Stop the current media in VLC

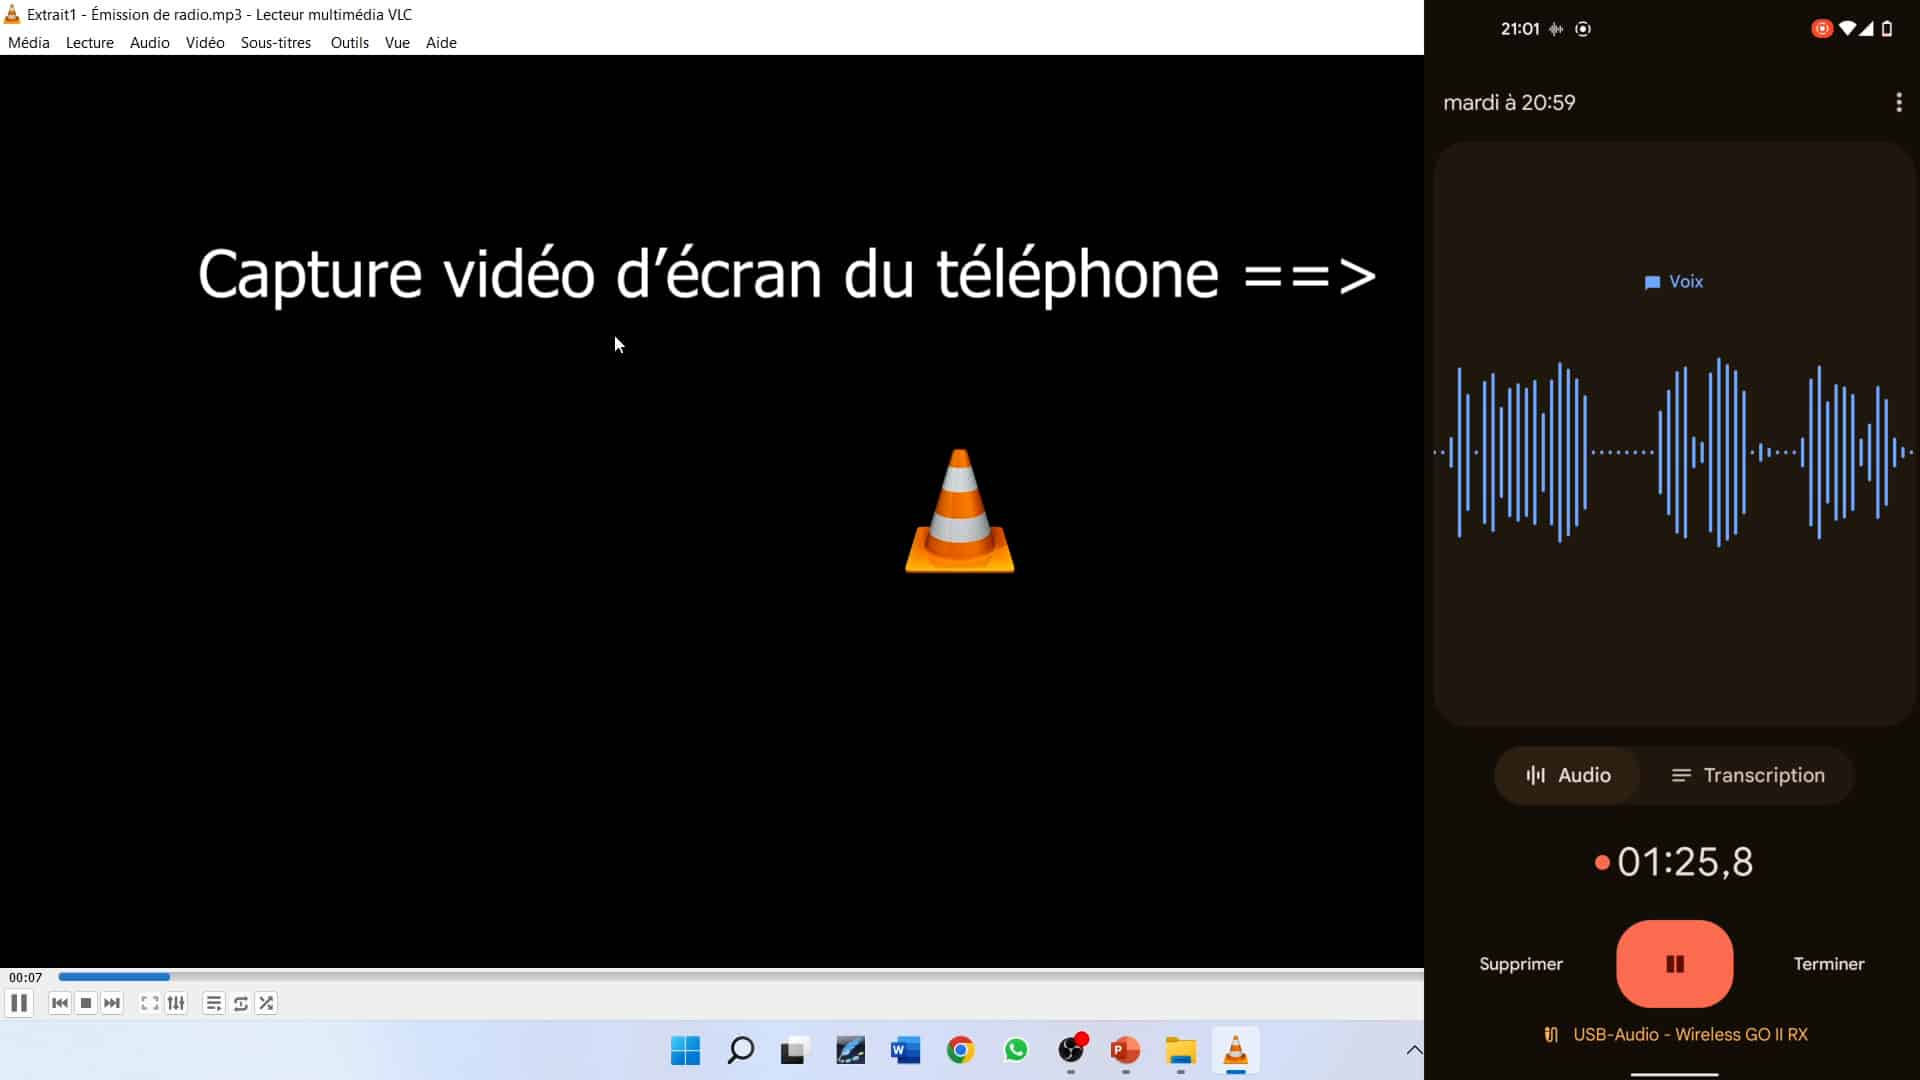click(x=86, y=1003)
